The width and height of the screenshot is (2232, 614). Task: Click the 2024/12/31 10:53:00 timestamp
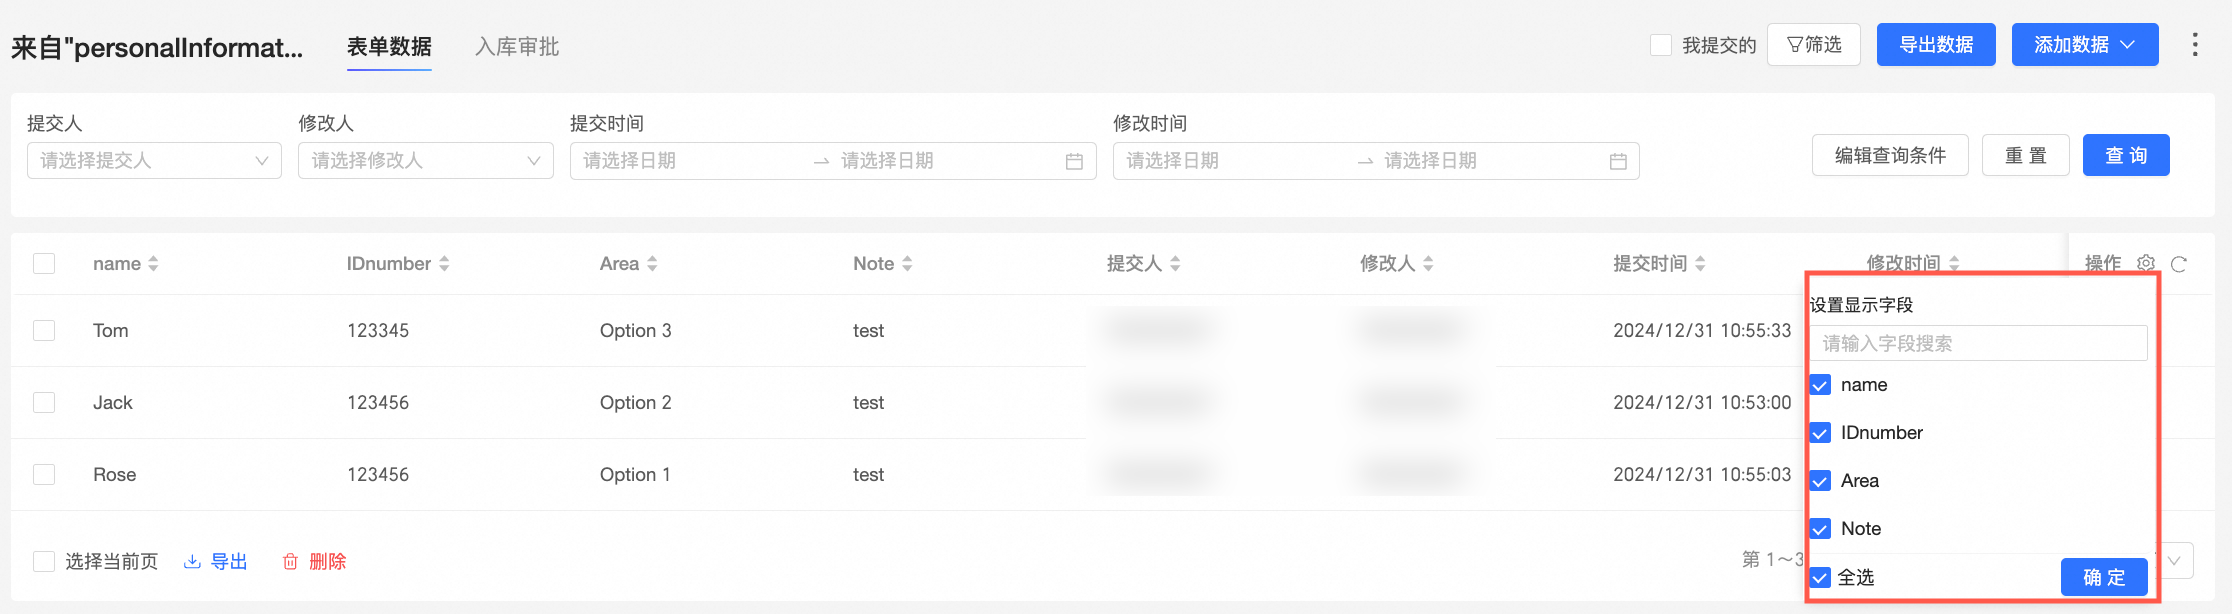tap(1702, 403)
